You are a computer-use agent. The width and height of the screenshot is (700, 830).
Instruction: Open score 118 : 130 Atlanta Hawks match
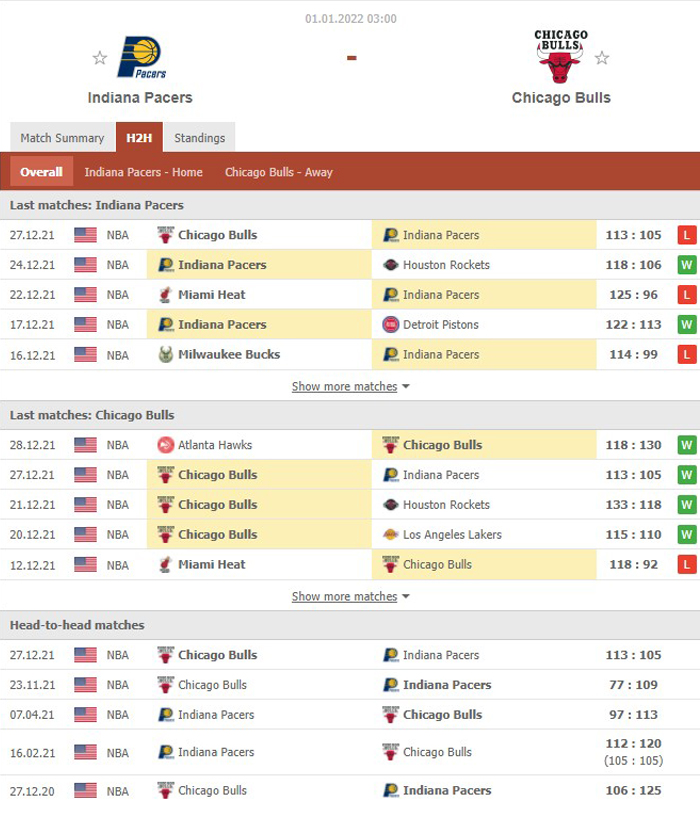point(634,445)
